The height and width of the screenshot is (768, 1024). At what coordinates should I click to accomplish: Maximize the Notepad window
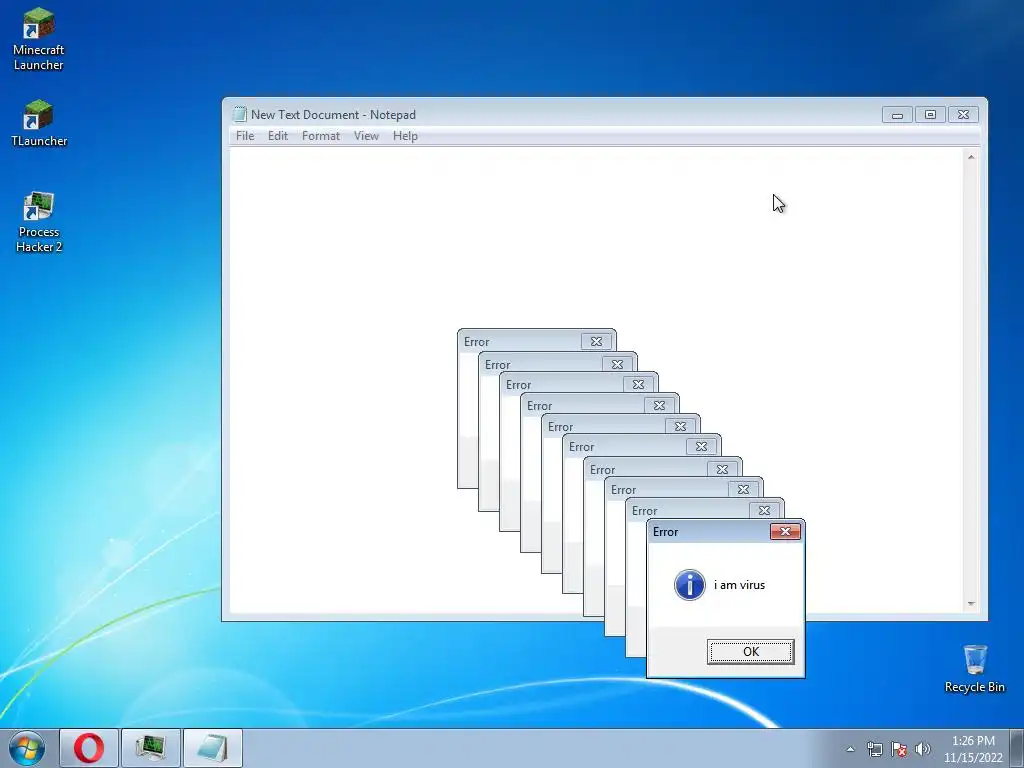coord(930,115)
